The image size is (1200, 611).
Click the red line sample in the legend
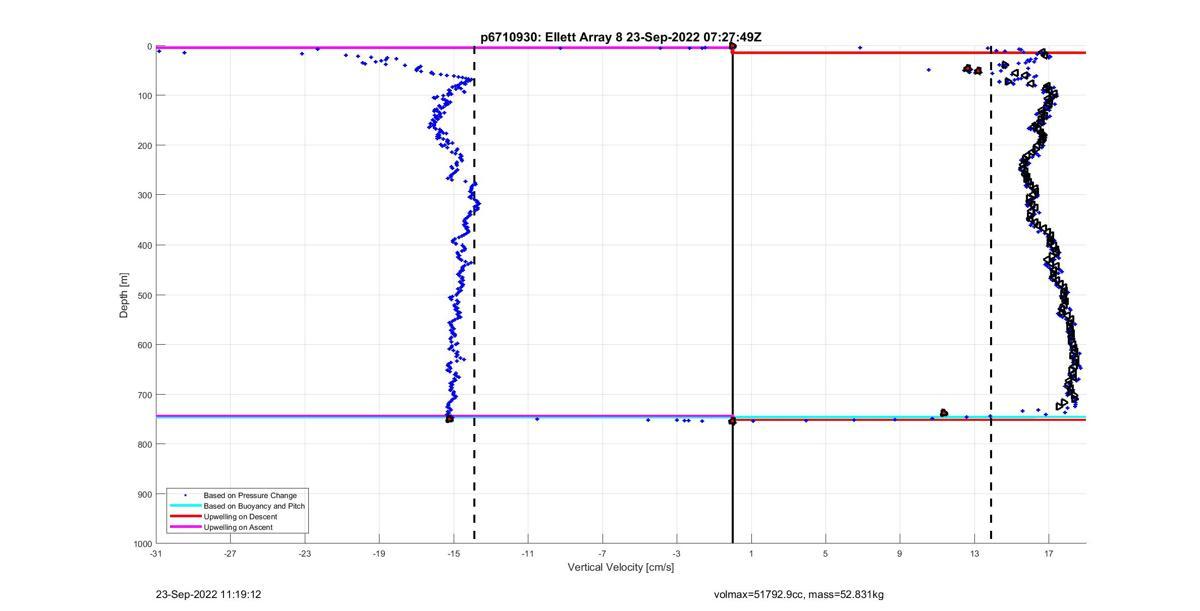pos(184,516)
